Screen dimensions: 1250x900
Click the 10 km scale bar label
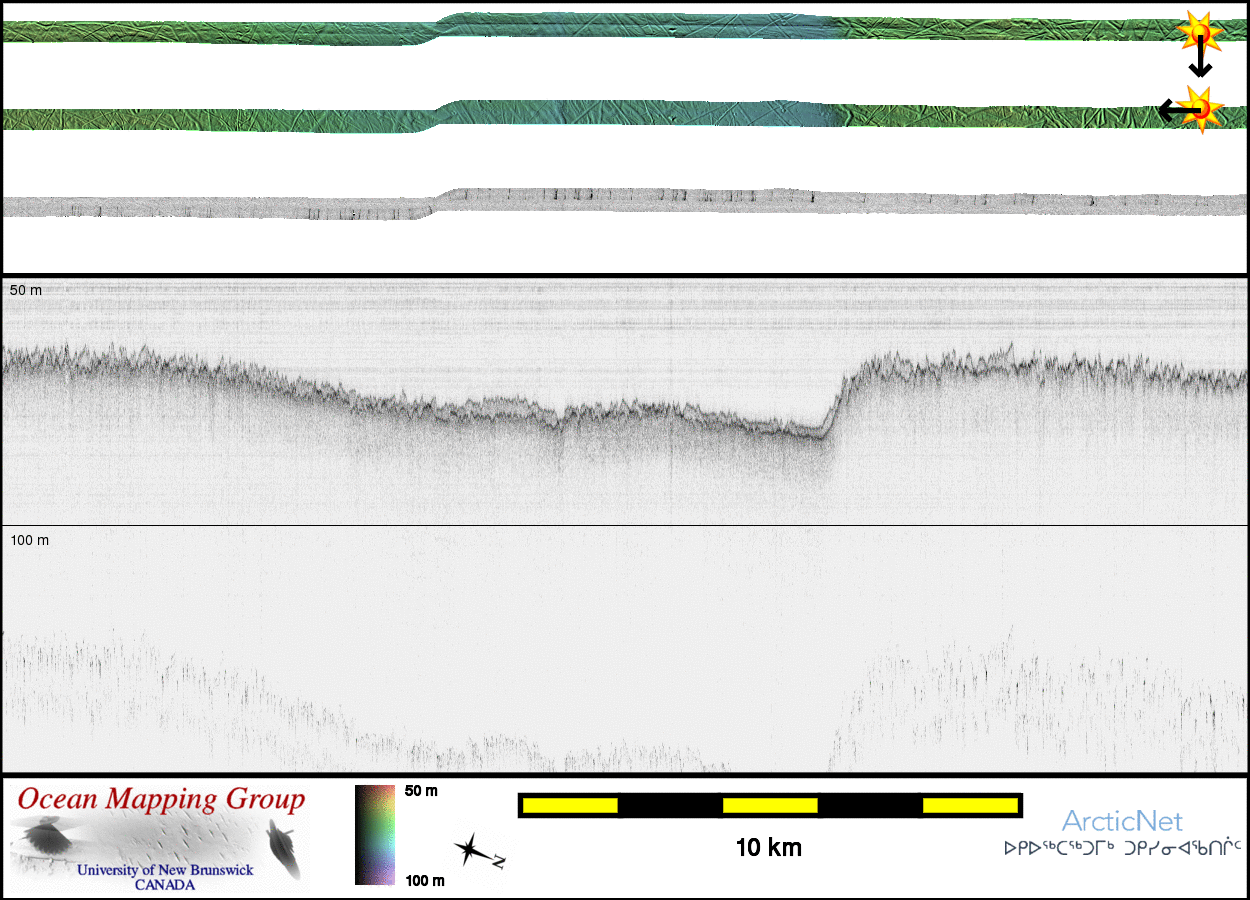pyautogui.click(x=768, y=848)
